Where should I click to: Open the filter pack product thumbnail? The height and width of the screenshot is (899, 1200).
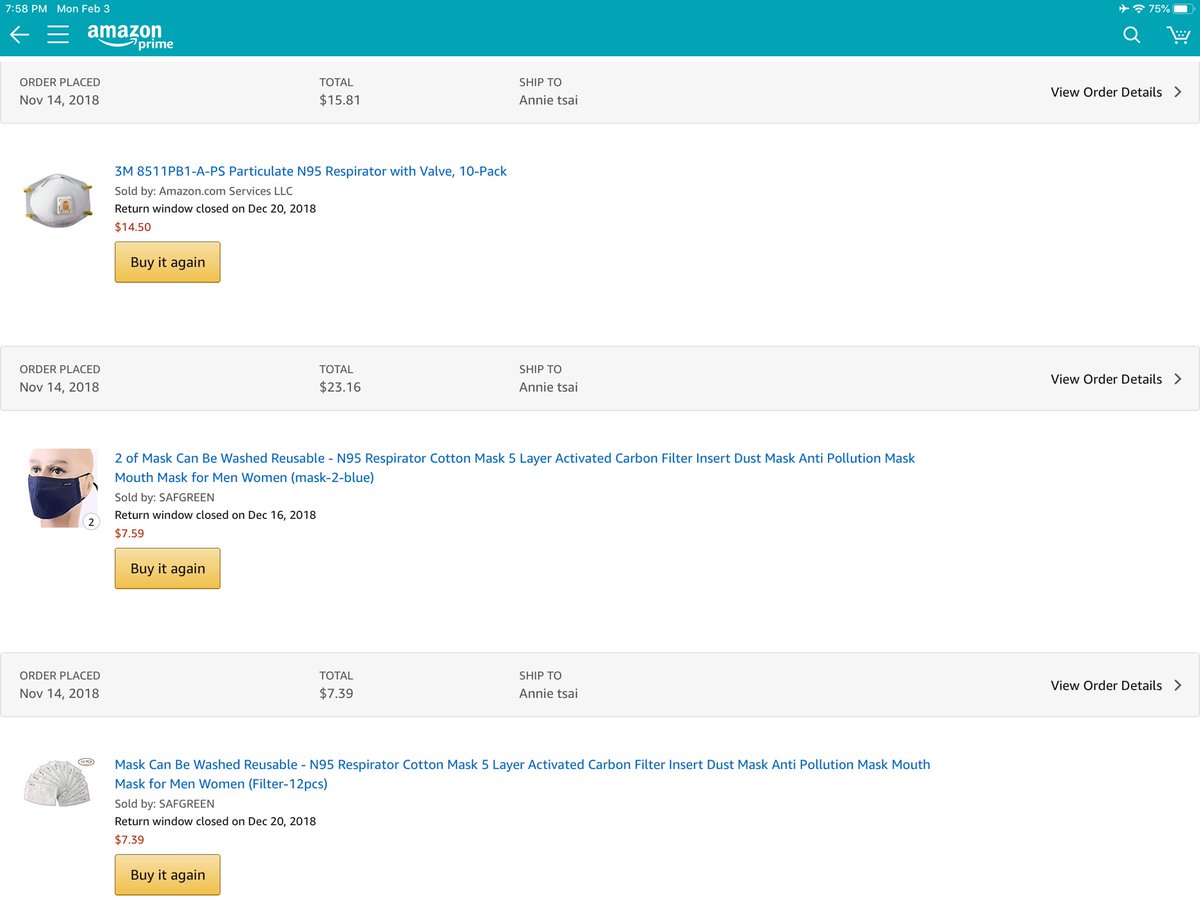coord(59,783)
